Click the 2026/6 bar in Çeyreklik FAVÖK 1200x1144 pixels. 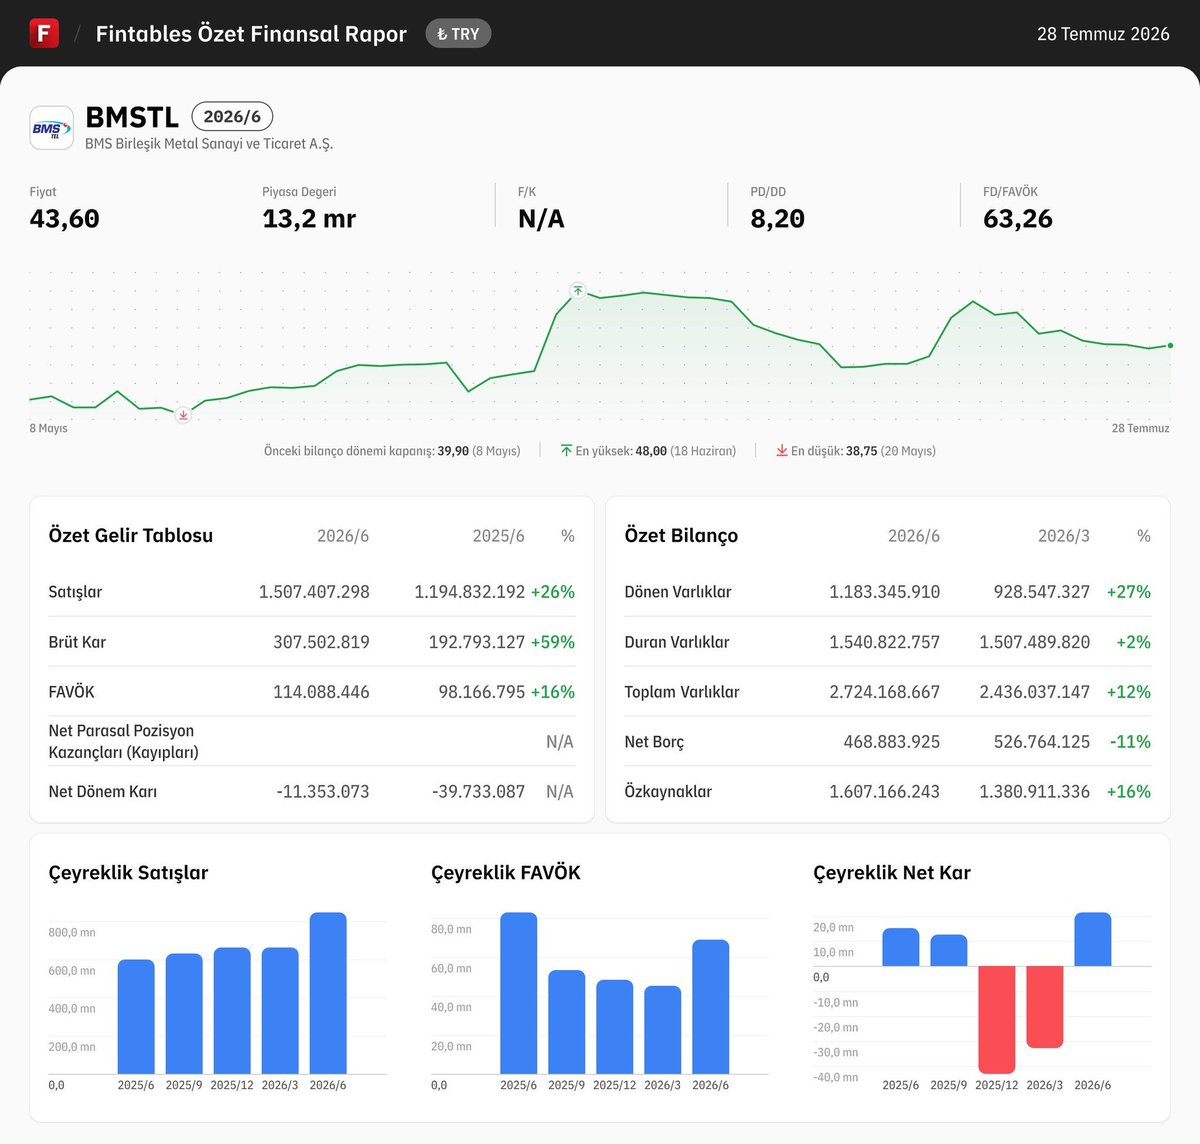pyautogui.click(x=711, y=1007)
